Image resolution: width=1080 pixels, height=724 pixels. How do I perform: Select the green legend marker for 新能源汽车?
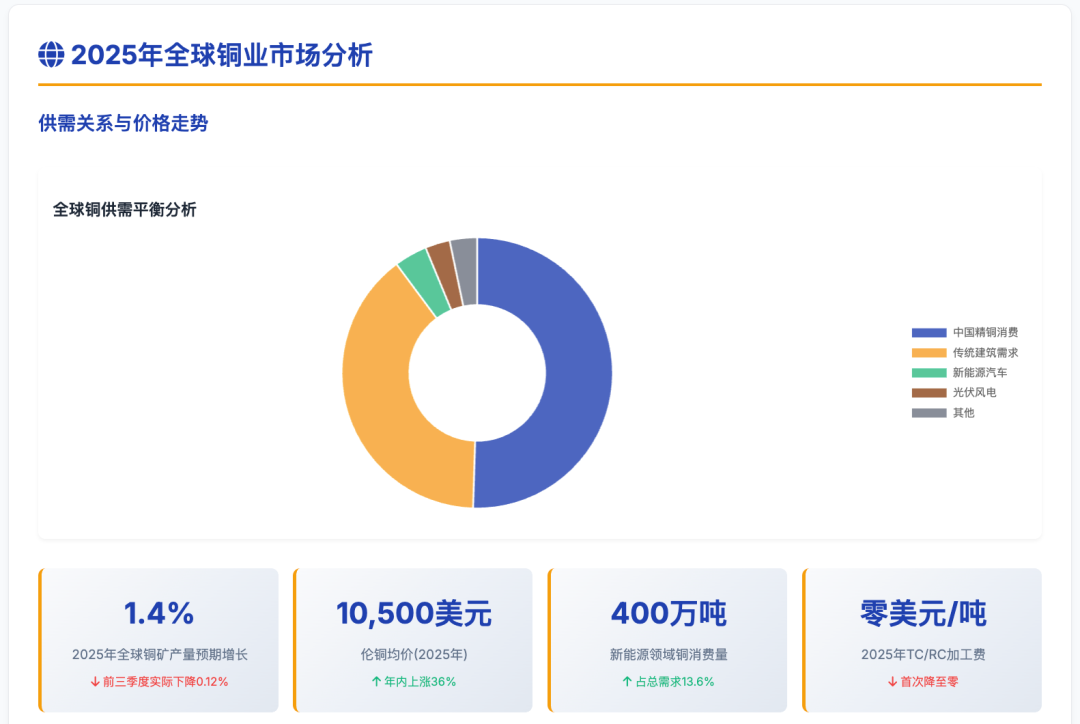tap(930, 372)
